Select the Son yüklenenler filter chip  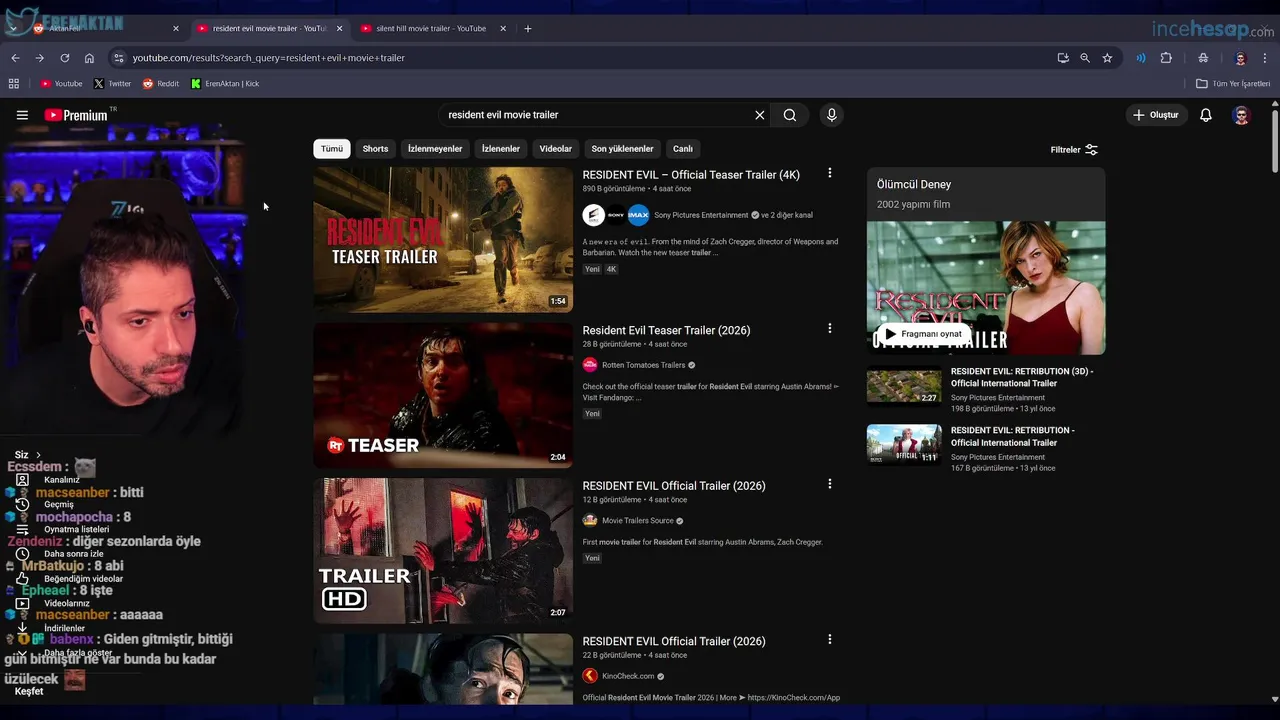click(622, 149)
